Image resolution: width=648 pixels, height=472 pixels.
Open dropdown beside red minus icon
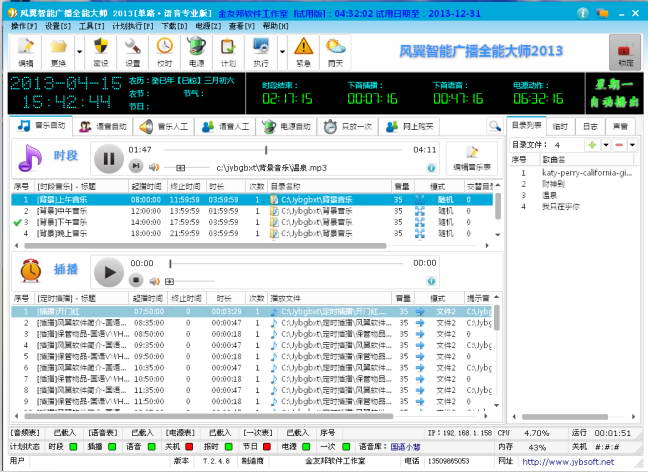point(632,145)
